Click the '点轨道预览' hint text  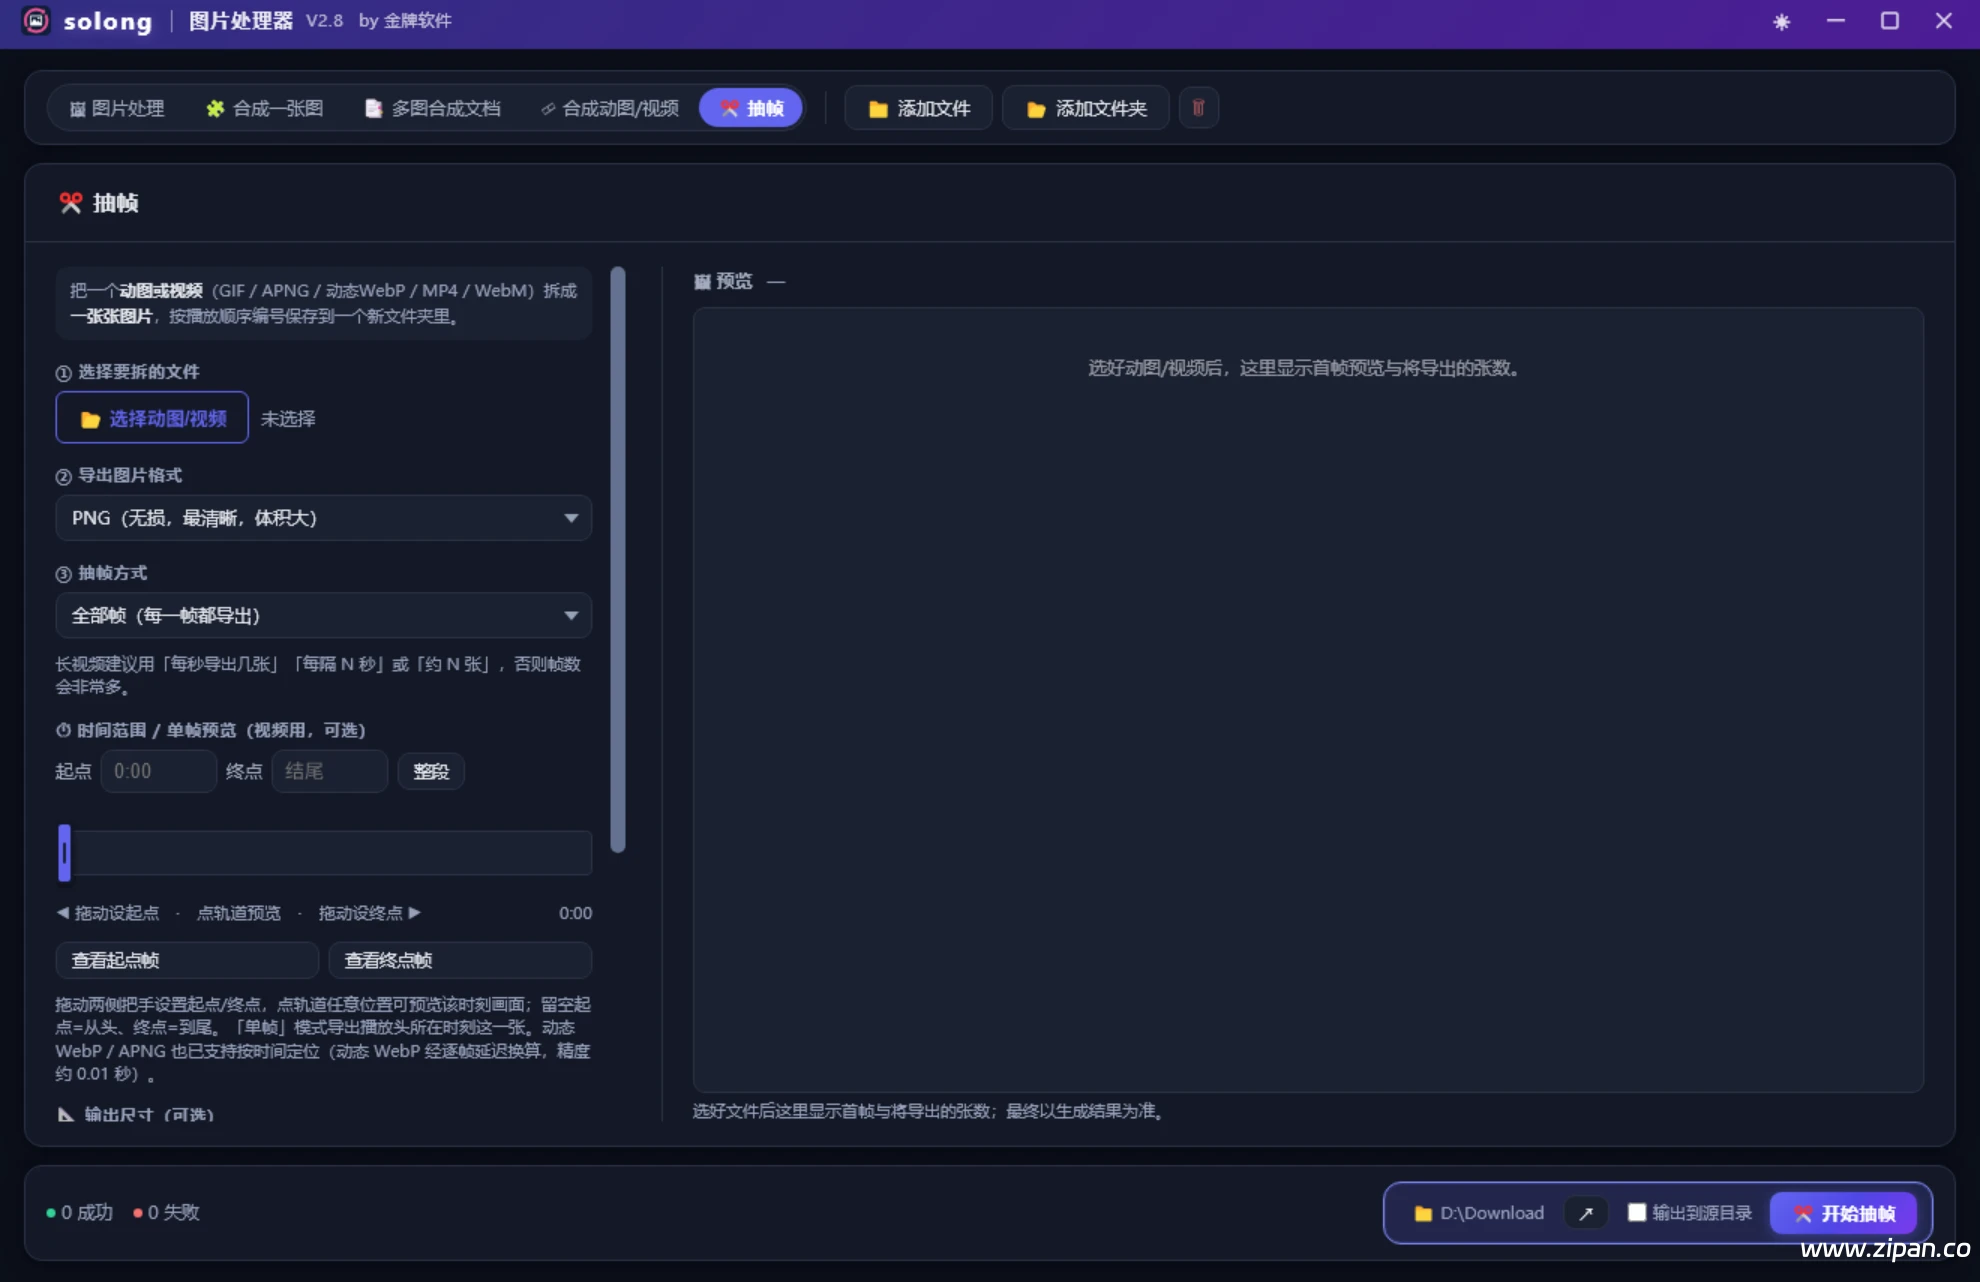click(x=239, y=913)
